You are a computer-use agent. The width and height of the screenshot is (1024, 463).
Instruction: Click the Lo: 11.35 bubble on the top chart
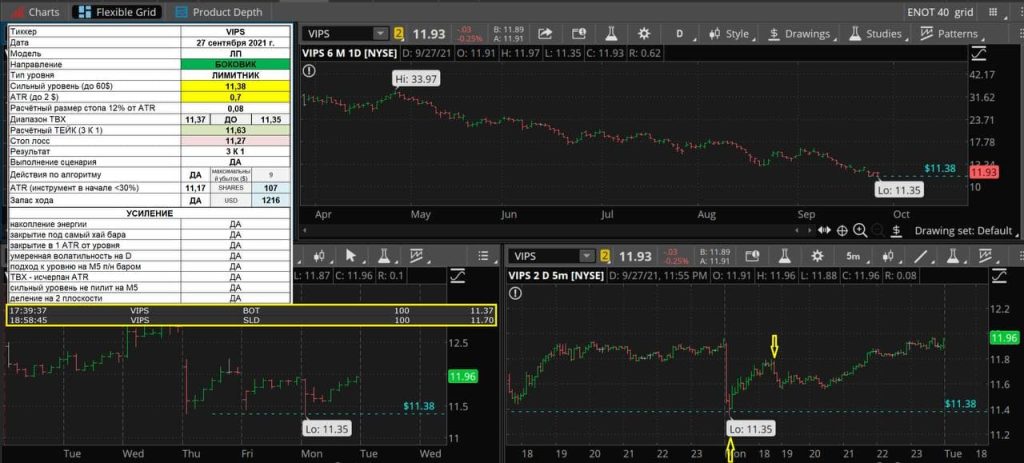click(x=899, y=190)
